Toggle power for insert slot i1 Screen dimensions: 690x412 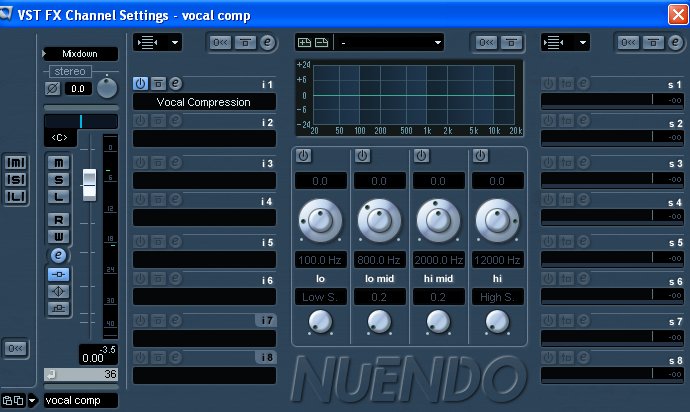point(140,83)
